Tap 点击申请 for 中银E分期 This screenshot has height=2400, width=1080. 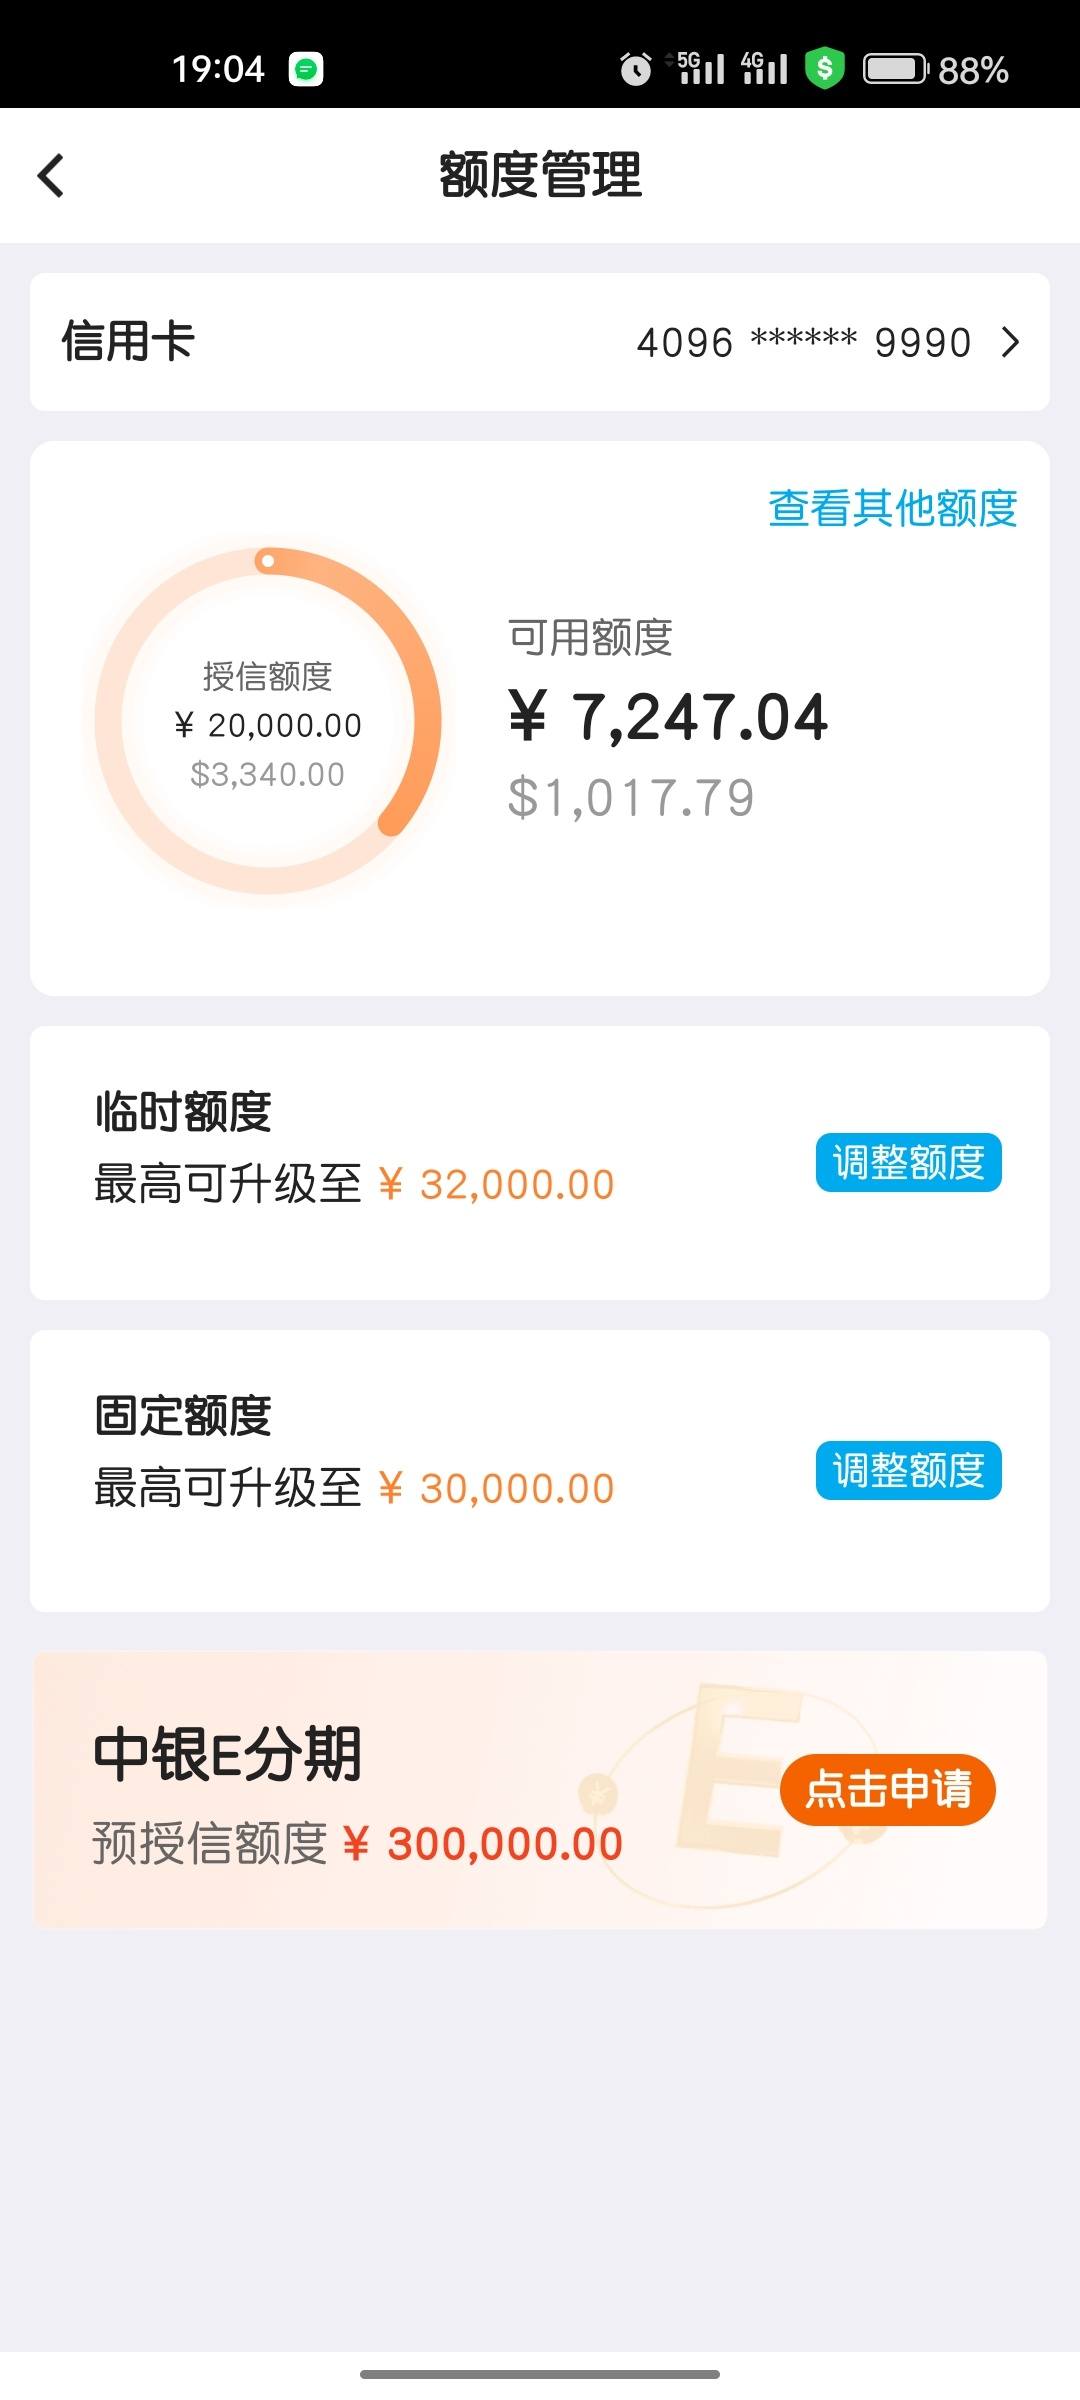click(x=888, y=1789)
